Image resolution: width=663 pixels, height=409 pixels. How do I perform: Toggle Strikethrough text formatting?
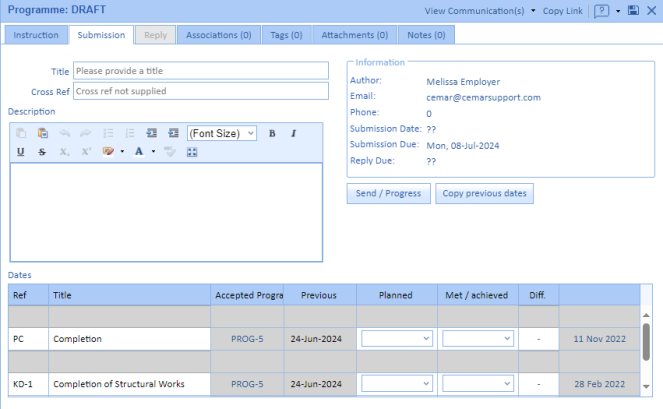42,152
